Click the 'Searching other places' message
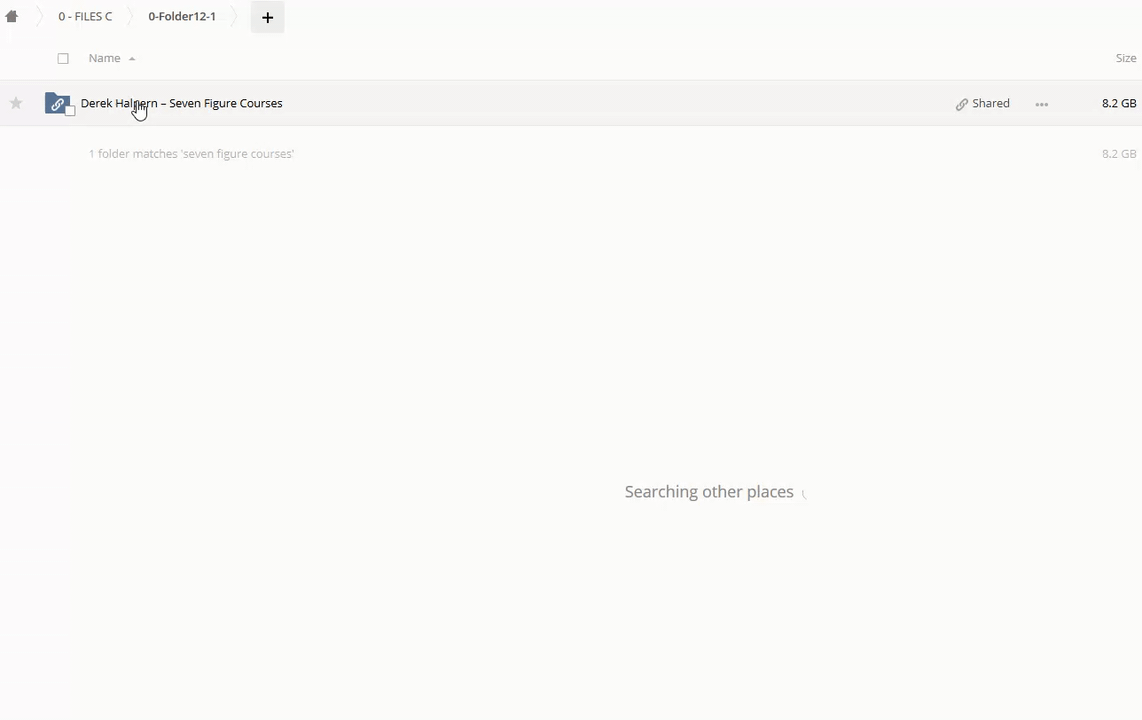 pyautogui.click(x=708, y=492)
